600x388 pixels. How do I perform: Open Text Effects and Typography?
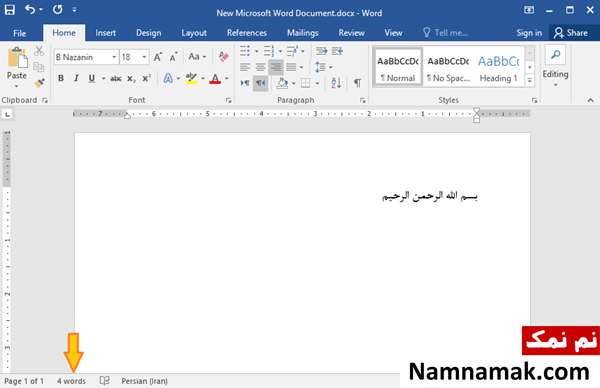168,79
